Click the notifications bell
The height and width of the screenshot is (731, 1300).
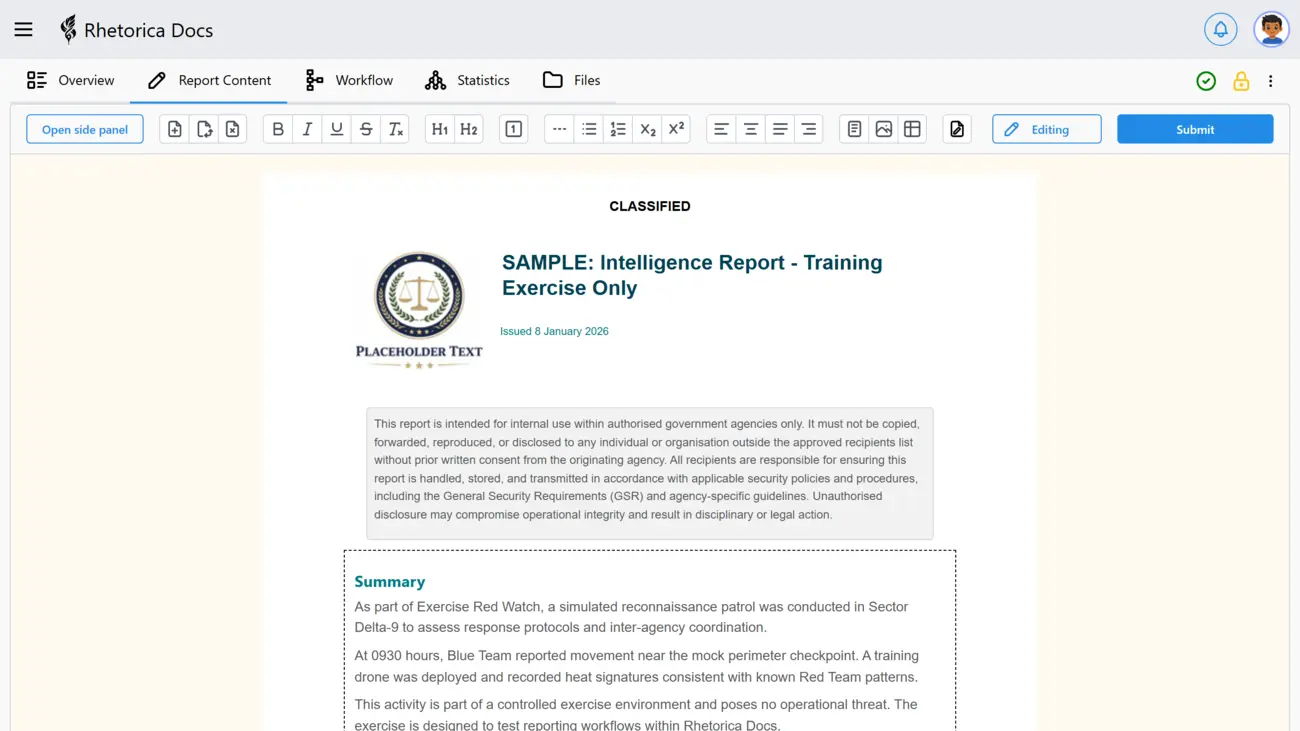[1220, 29]
